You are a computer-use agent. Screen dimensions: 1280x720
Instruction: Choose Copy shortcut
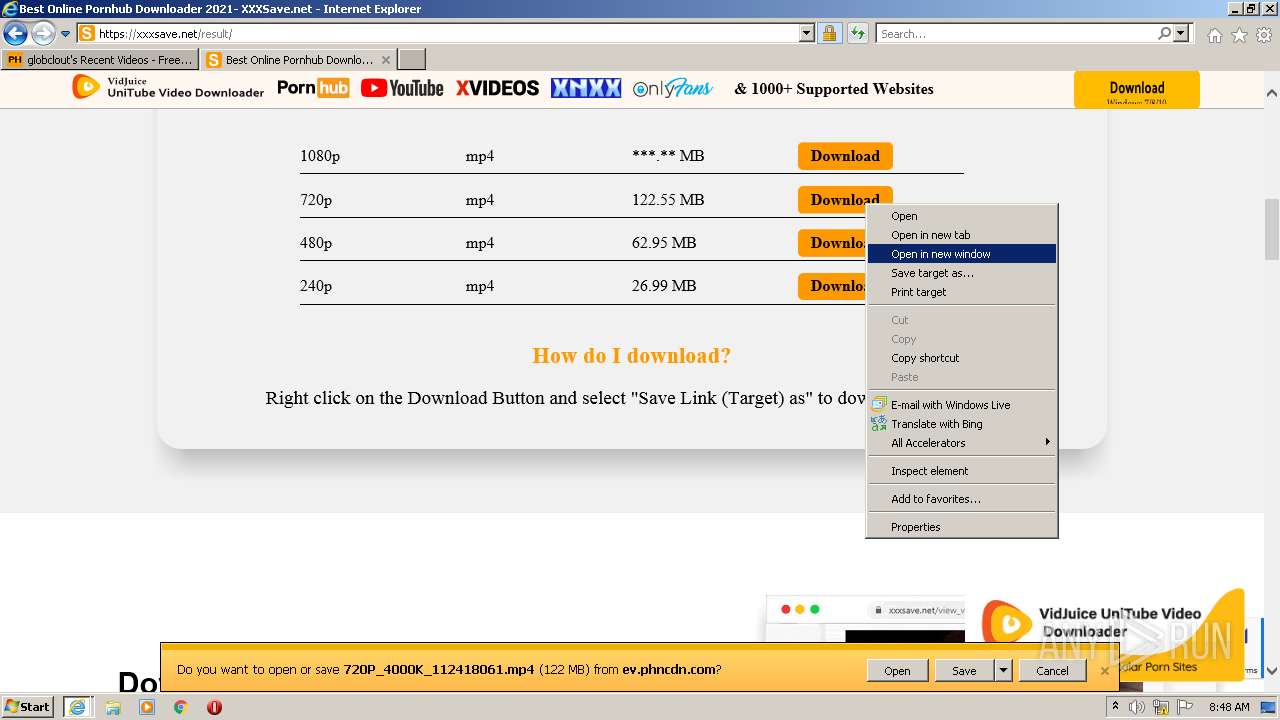tap(961, 358)
